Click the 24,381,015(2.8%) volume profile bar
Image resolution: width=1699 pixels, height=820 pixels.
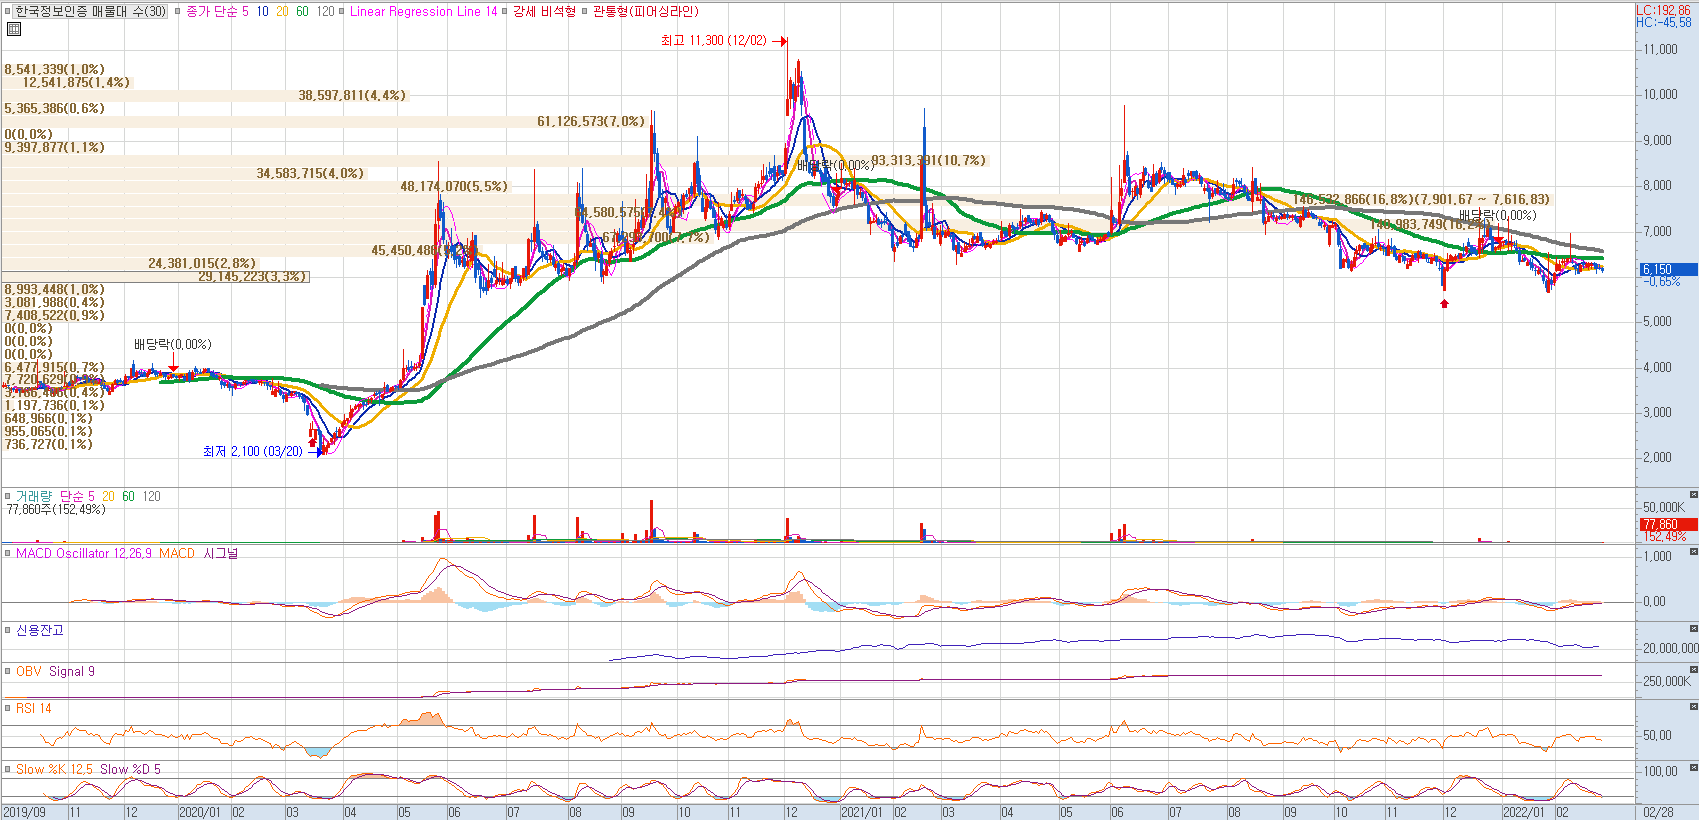129,264
